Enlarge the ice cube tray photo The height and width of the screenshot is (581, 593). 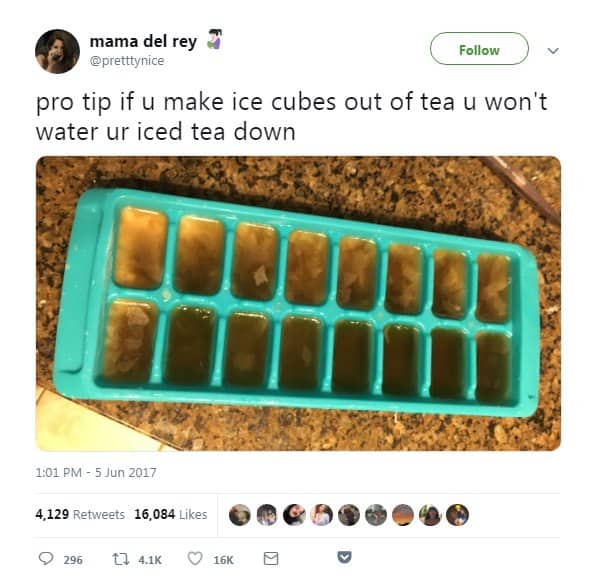(x=298, y=303)
